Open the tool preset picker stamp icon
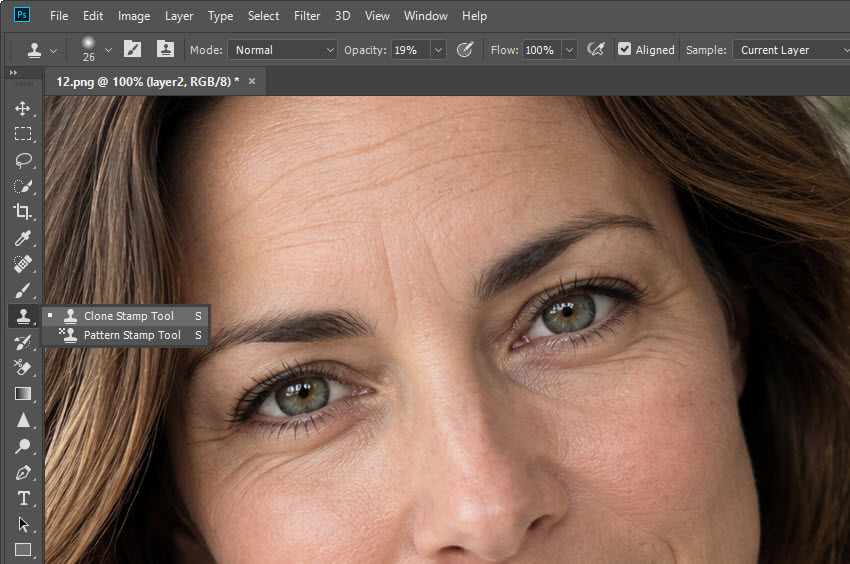 tap(41, 50)
